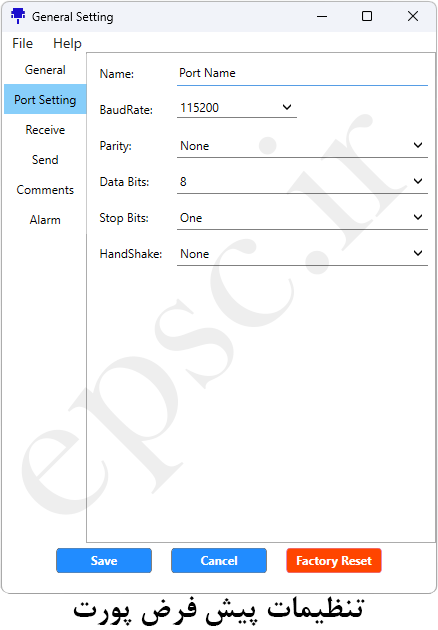The height and width of the screenshot is (630, 438).
Task: Expand the Parity dropdown chevron
Action: [x=418, y=145]
